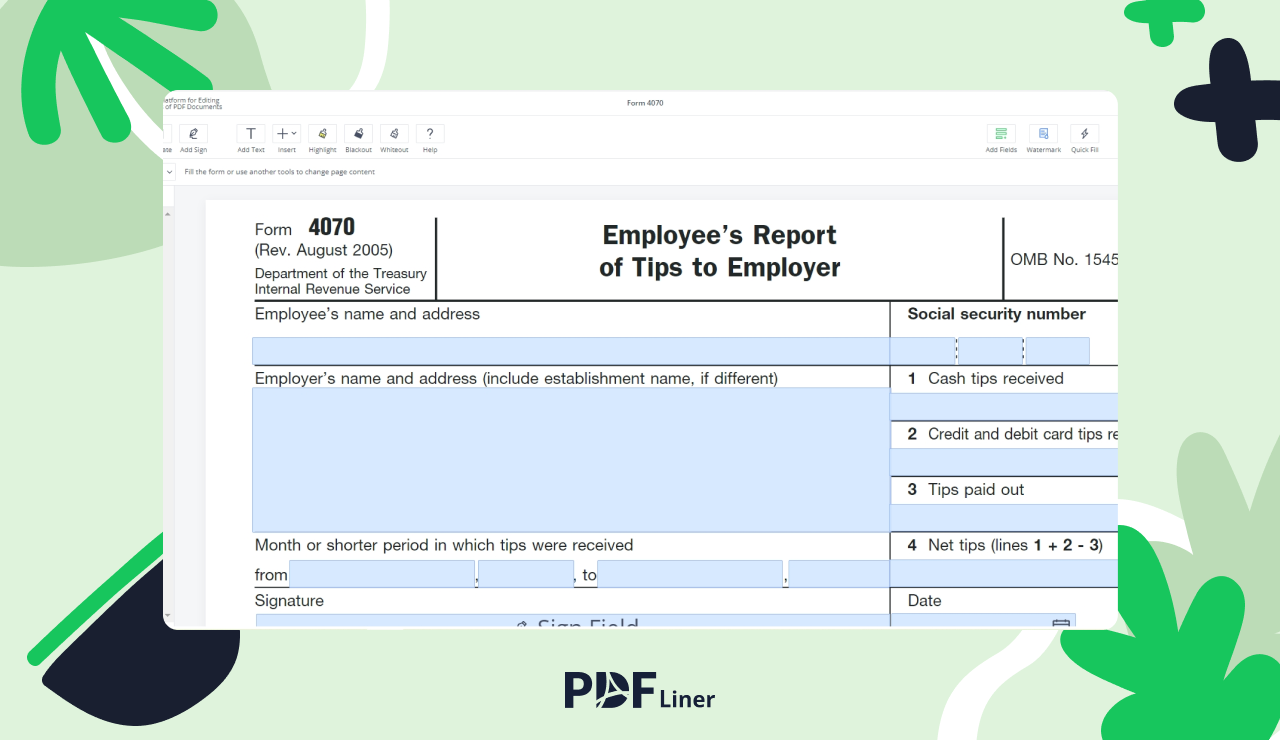Choose the Add Text tool
The width and height of the screenshot is (1280, 740).
pos(250,134)
